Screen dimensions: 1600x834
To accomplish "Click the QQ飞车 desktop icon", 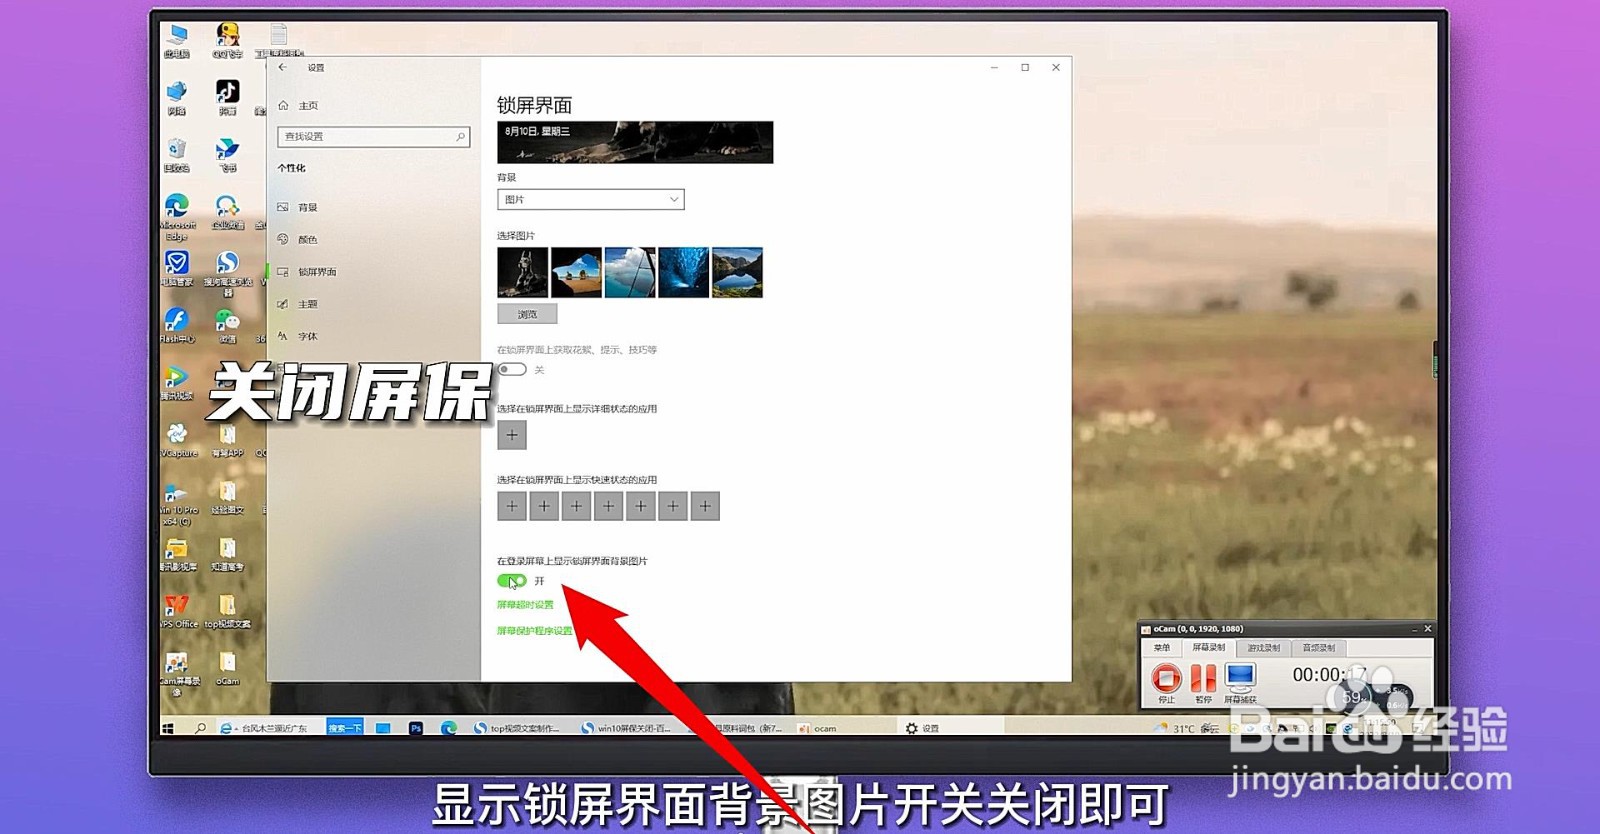I will [x=228, y=41].
